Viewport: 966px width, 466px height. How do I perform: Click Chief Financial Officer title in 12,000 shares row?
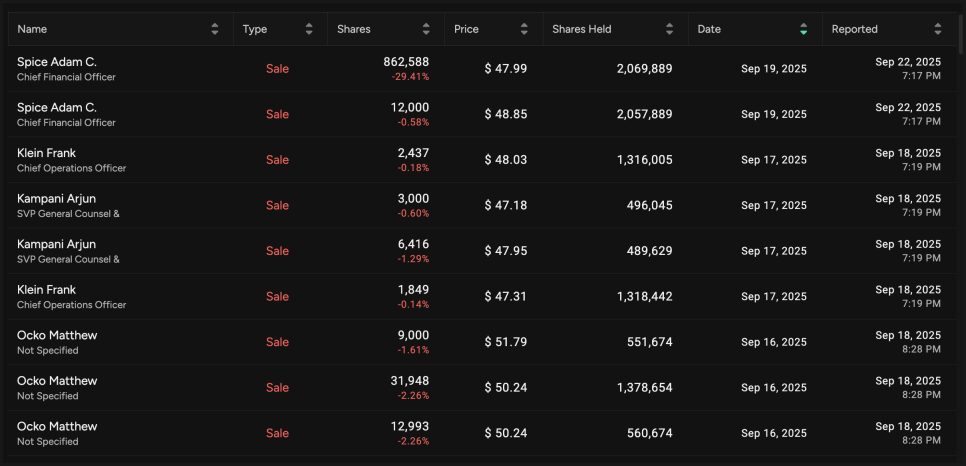[x=66, y=123]
